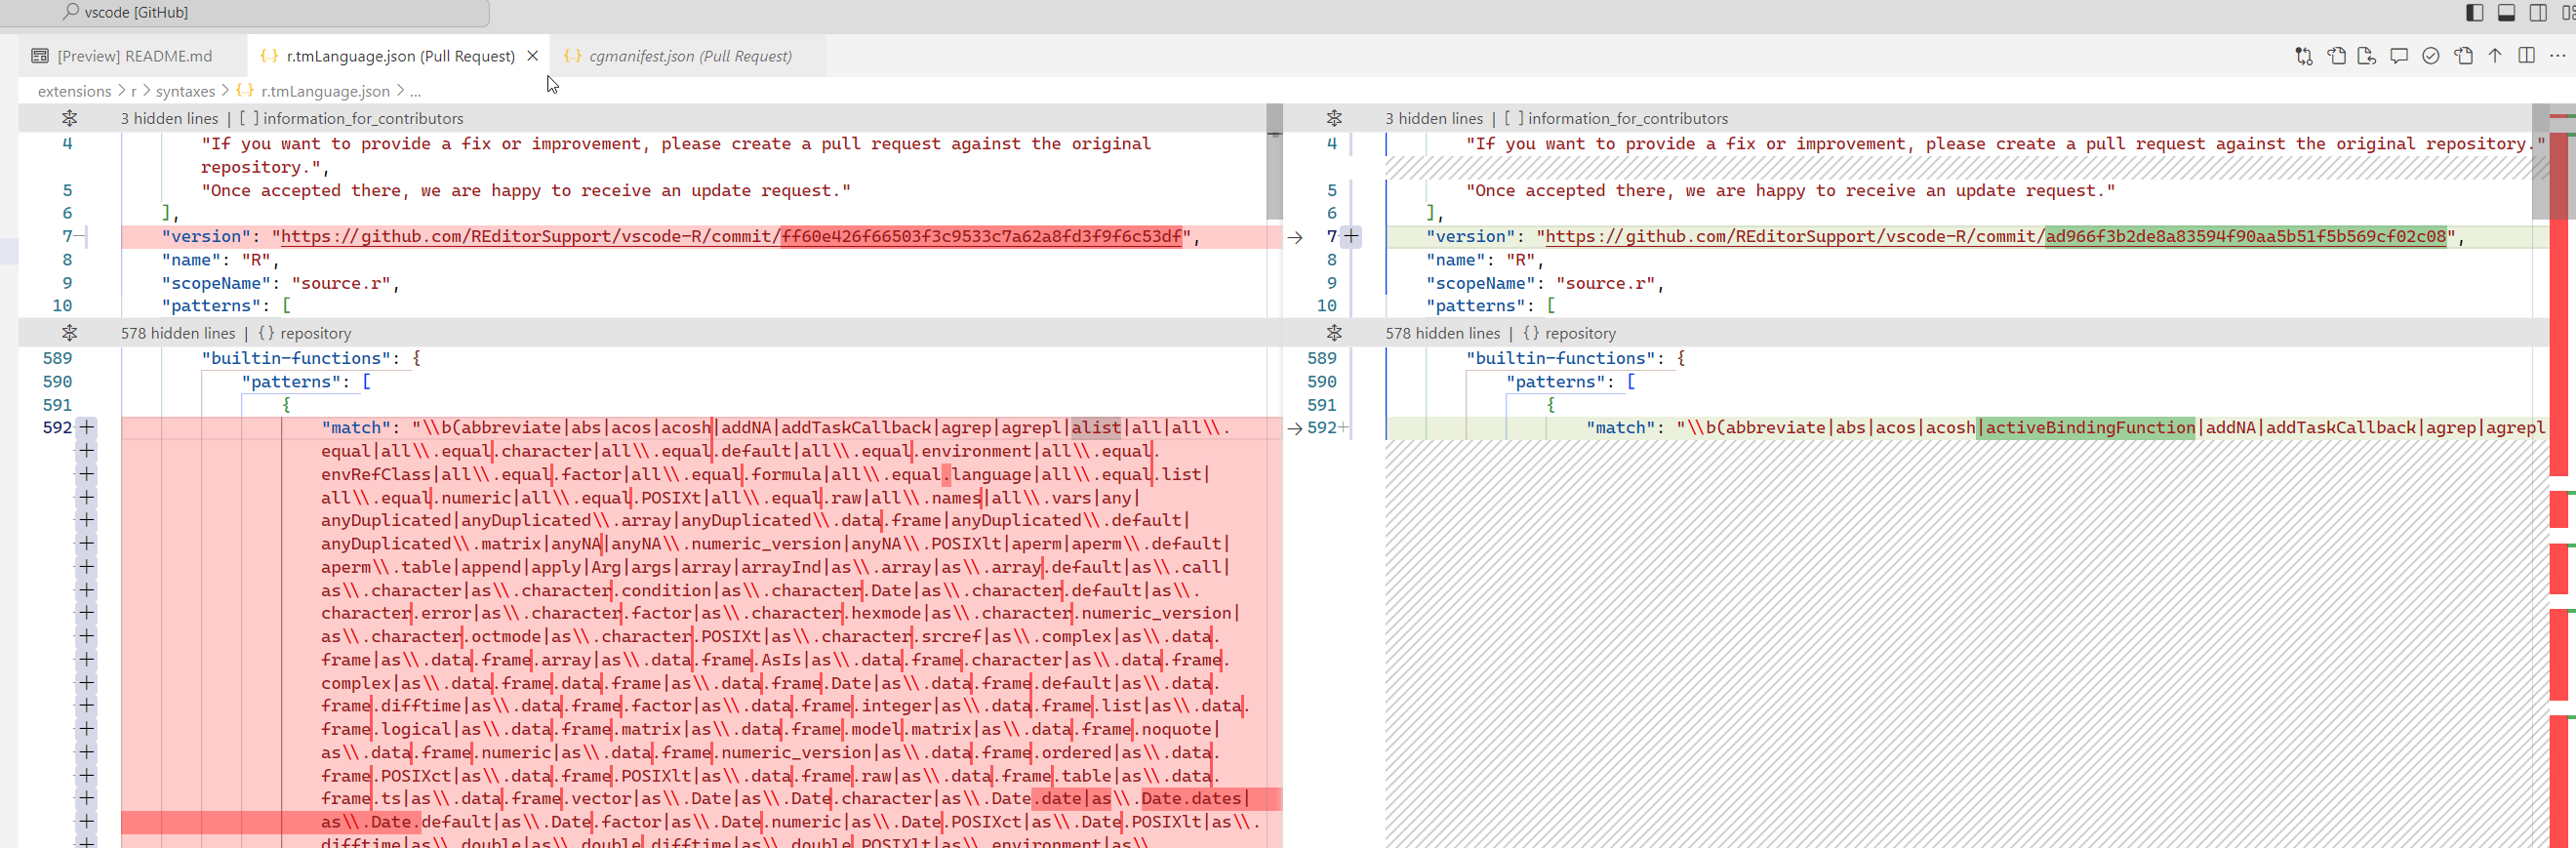Toggle side-by-side diff view icon in editor toolbar
The height and width of the screenshot is (848, 2576).
[2527, 56]
